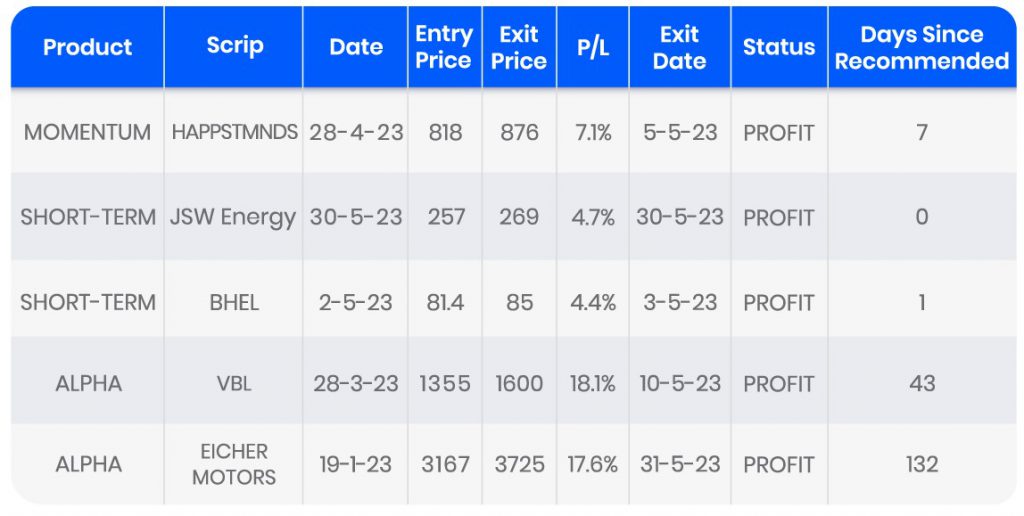Click the 132 days value

click(x=922, y=464)
